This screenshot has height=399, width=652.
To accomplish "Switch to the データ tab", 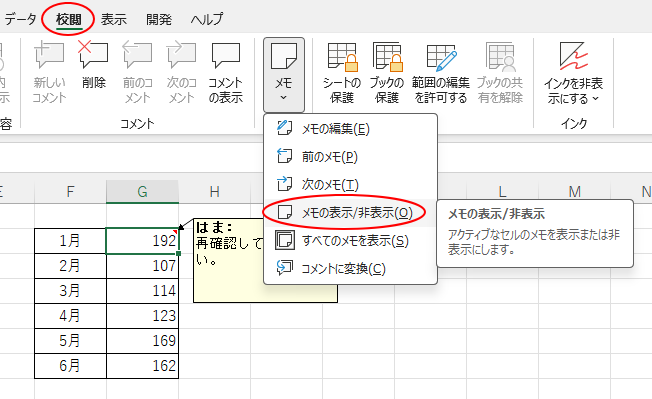I will 20,20.
